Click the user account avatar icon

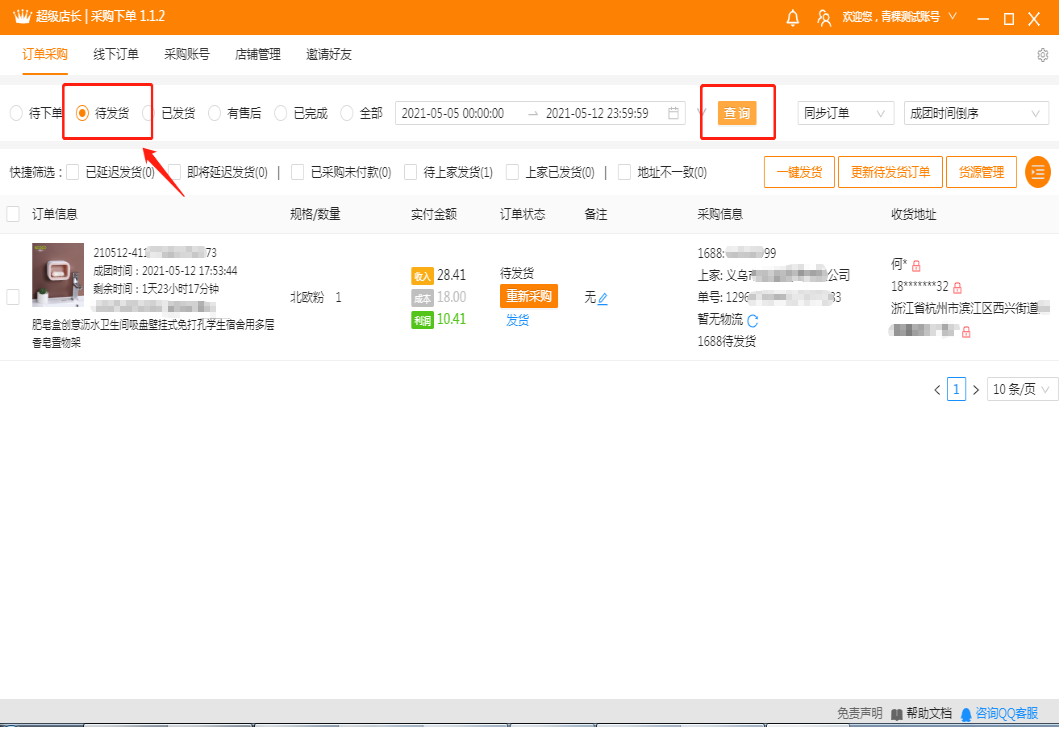824,18
